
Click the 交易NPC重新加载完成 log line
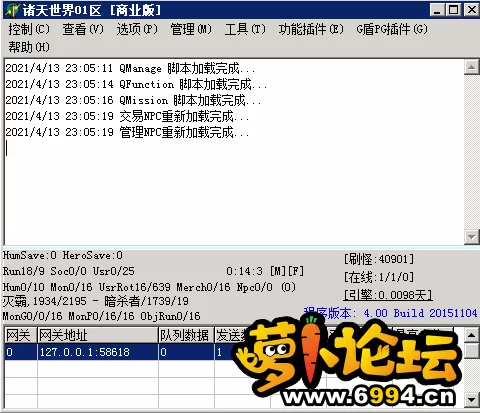(x=127, y=116)
